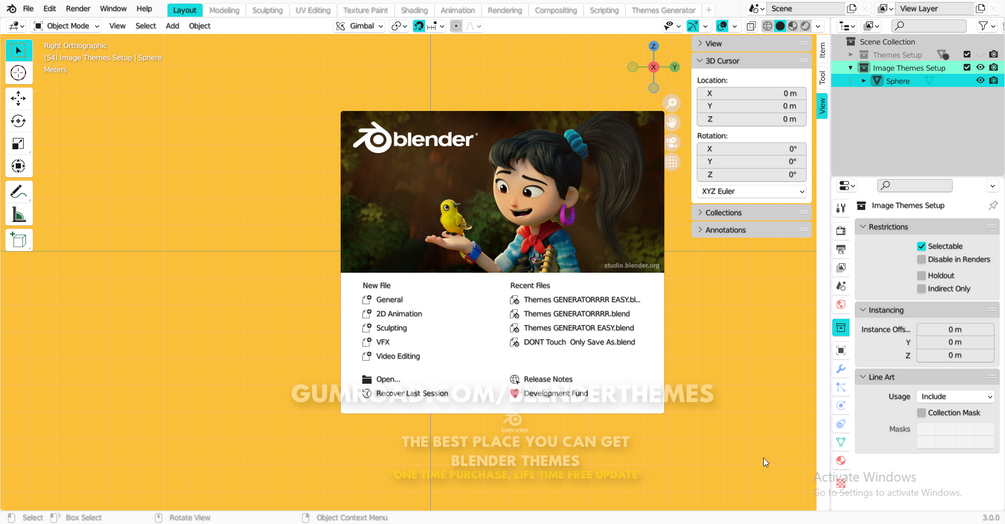Image resolution: width=1005 pixels, height=524 pixels.
Task: Click the viewport pan hand icon
Action: tap(672, 122)
